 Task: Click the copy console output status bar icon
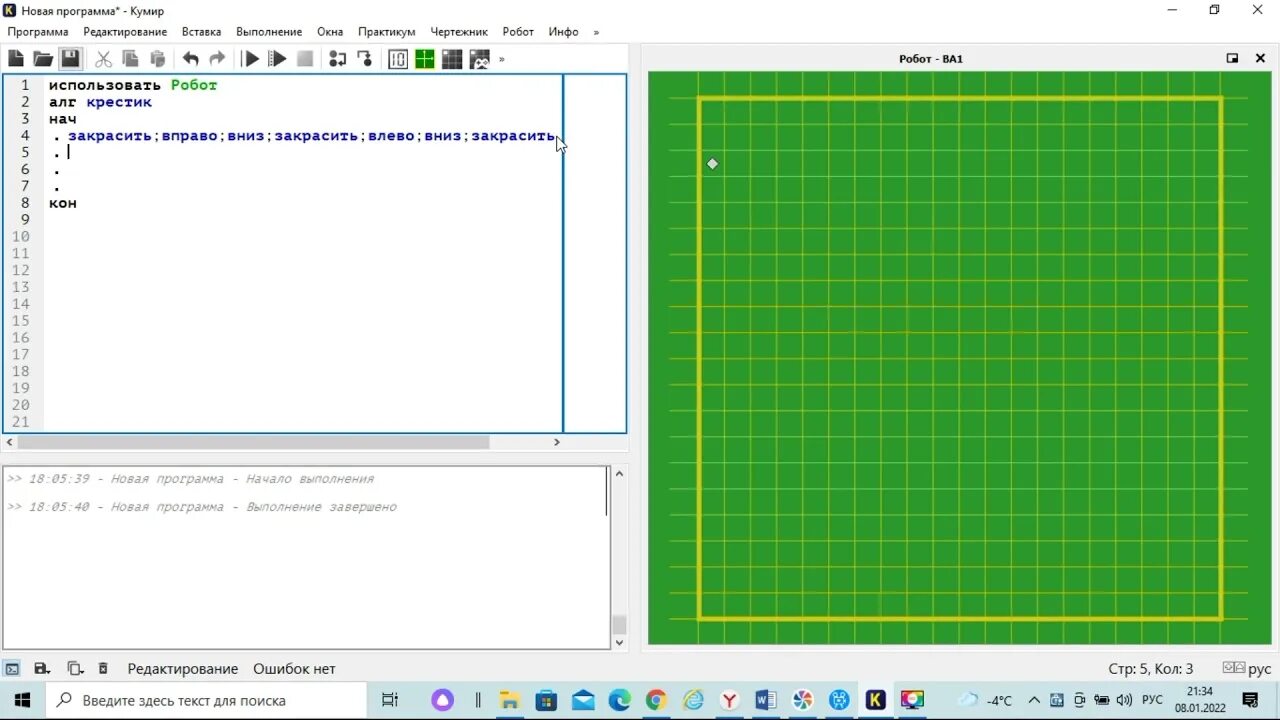coord(75,669)
